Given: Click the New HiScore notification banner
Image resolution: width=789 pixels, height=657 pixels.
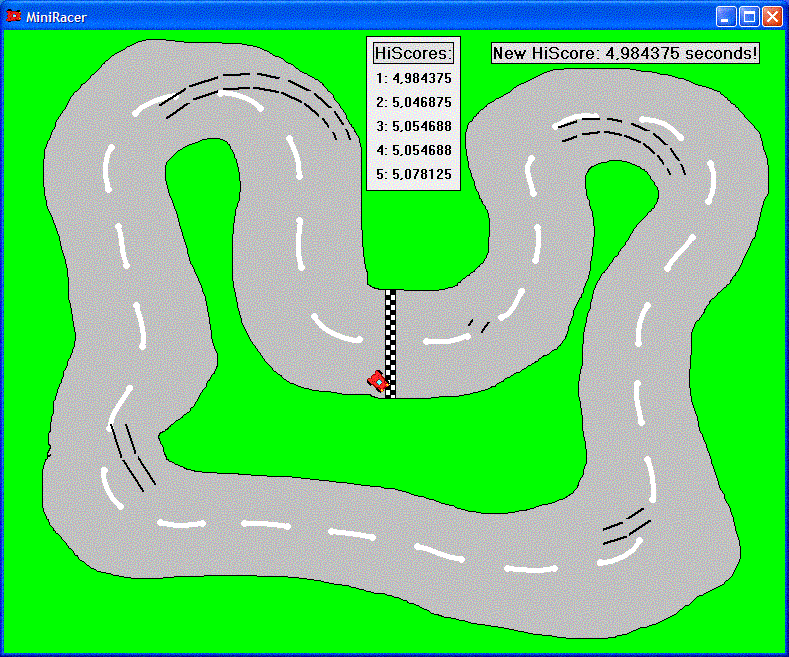Looking at the screenshot, I should 625,53.
